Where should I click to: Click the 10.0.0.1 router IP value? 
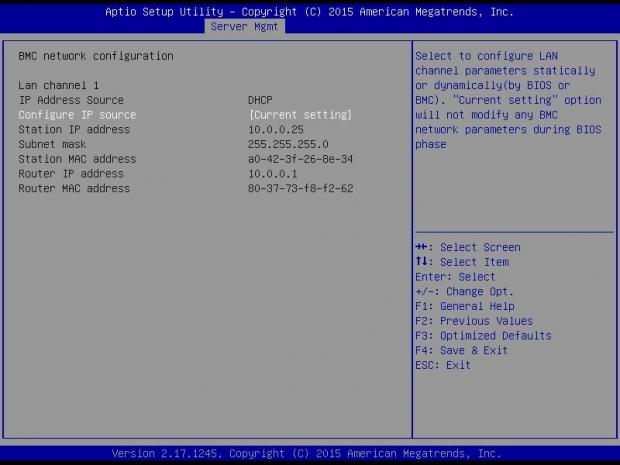(272, 174)
